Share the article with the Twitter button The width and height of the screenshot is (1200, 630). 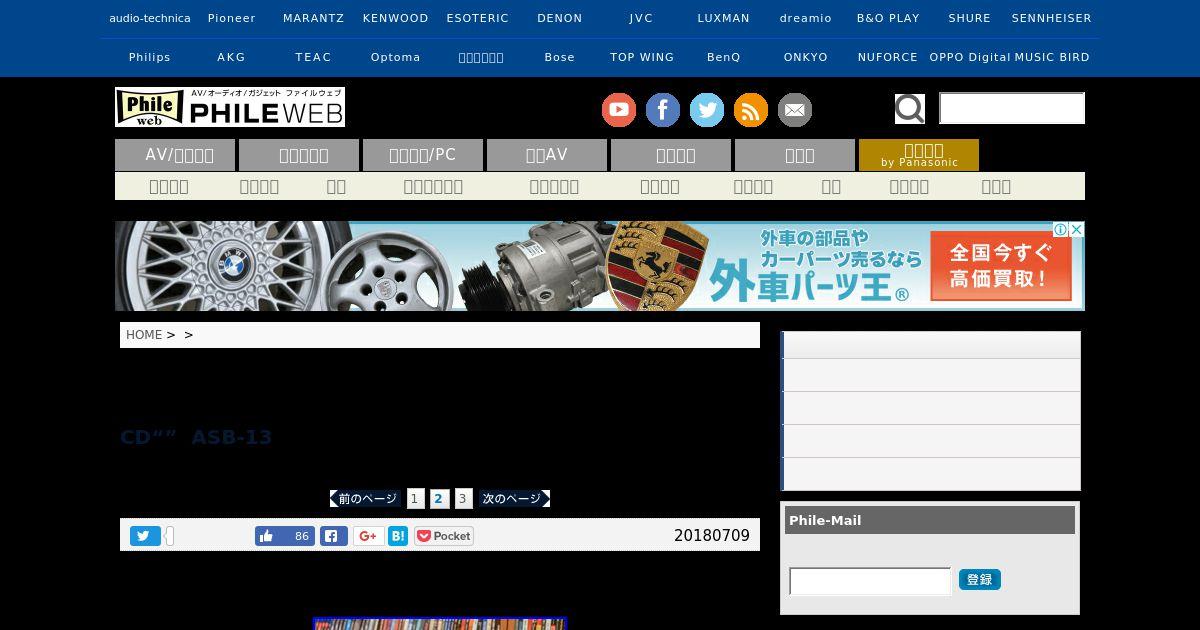[145, 536]
